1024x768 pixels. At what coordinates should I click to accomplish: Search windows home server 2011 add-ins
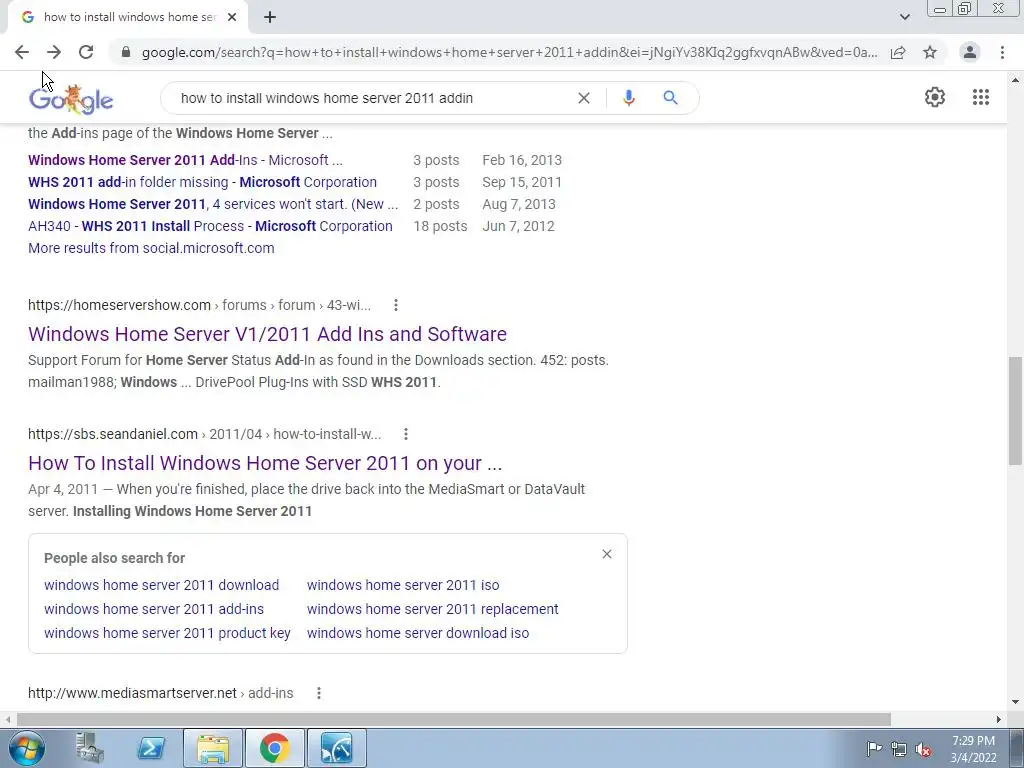(154, 609)
